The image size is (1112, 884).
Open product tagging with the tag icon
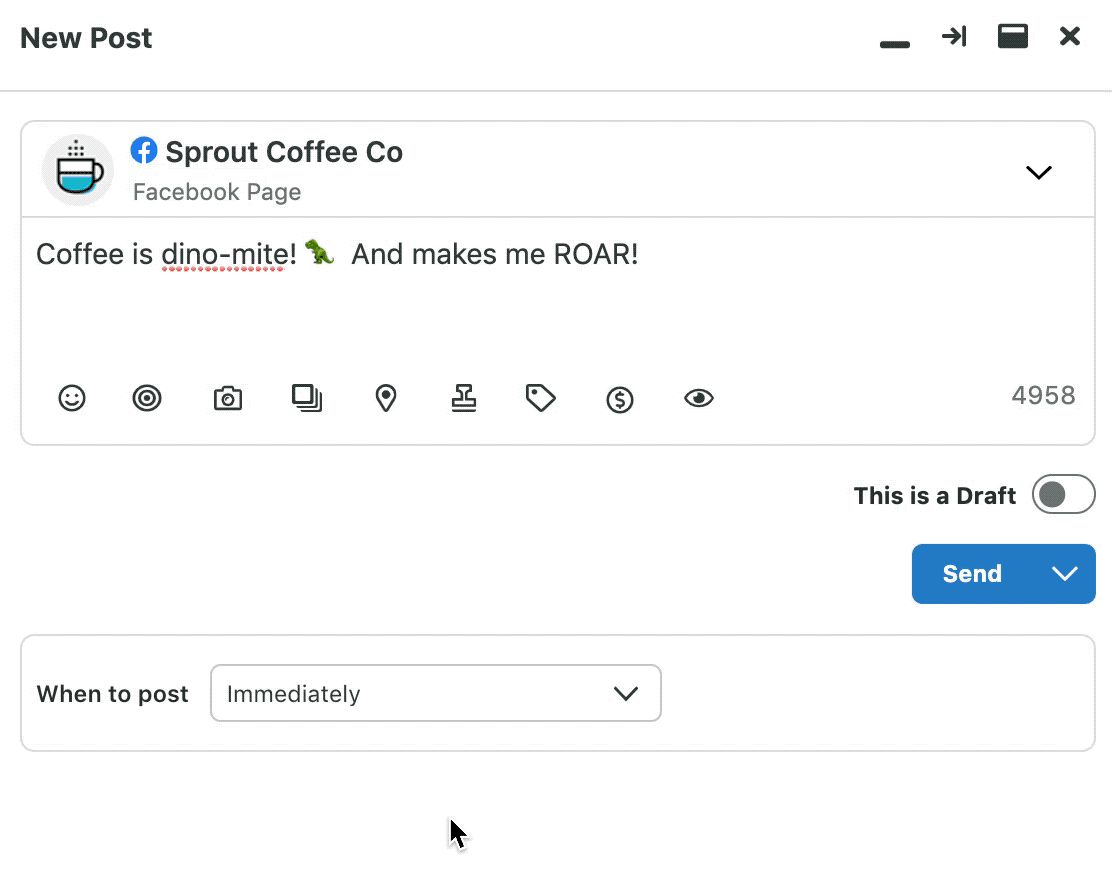tap(540, 398)
